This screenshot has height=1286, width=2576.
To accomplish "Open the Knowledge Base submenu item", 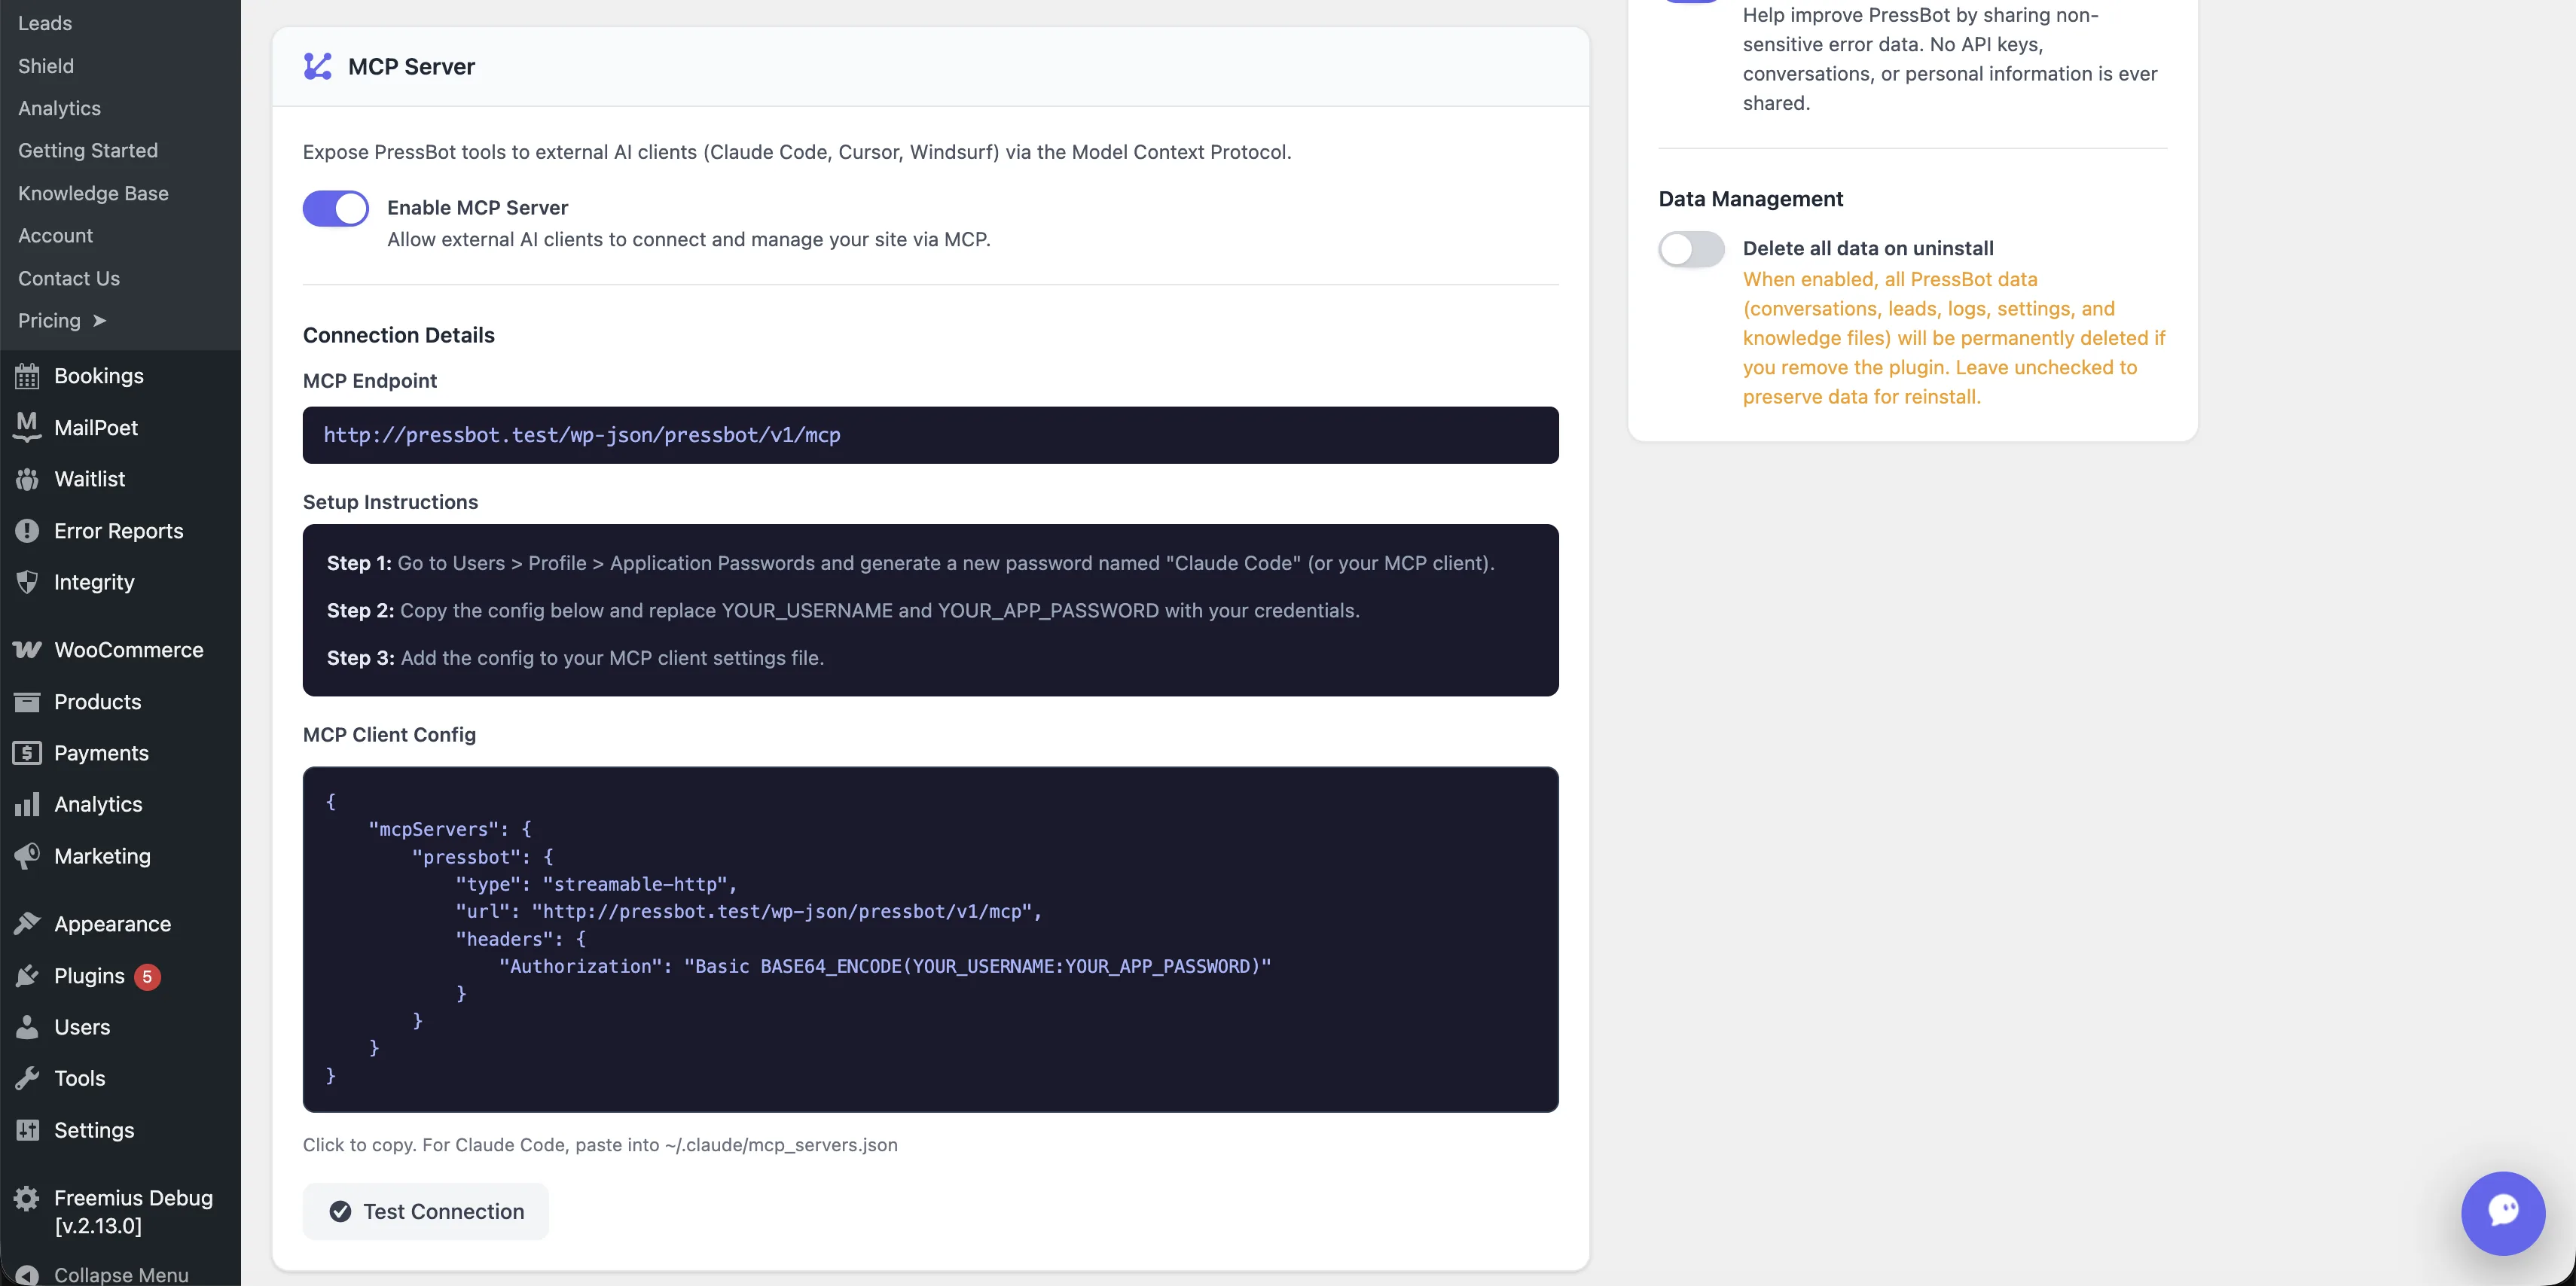I will tap(93, 193).
